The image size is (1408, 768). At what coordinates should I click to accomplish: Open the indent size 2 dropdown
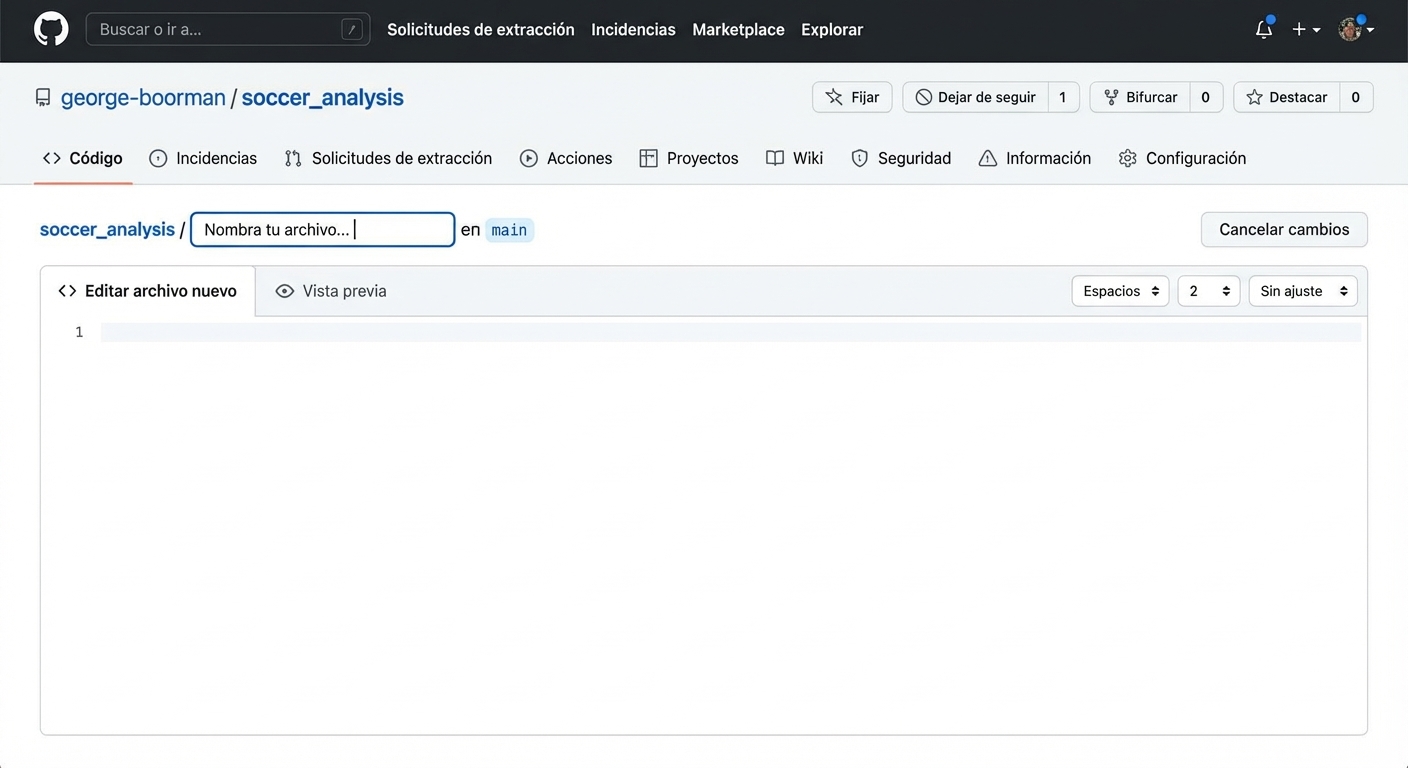1209,291
